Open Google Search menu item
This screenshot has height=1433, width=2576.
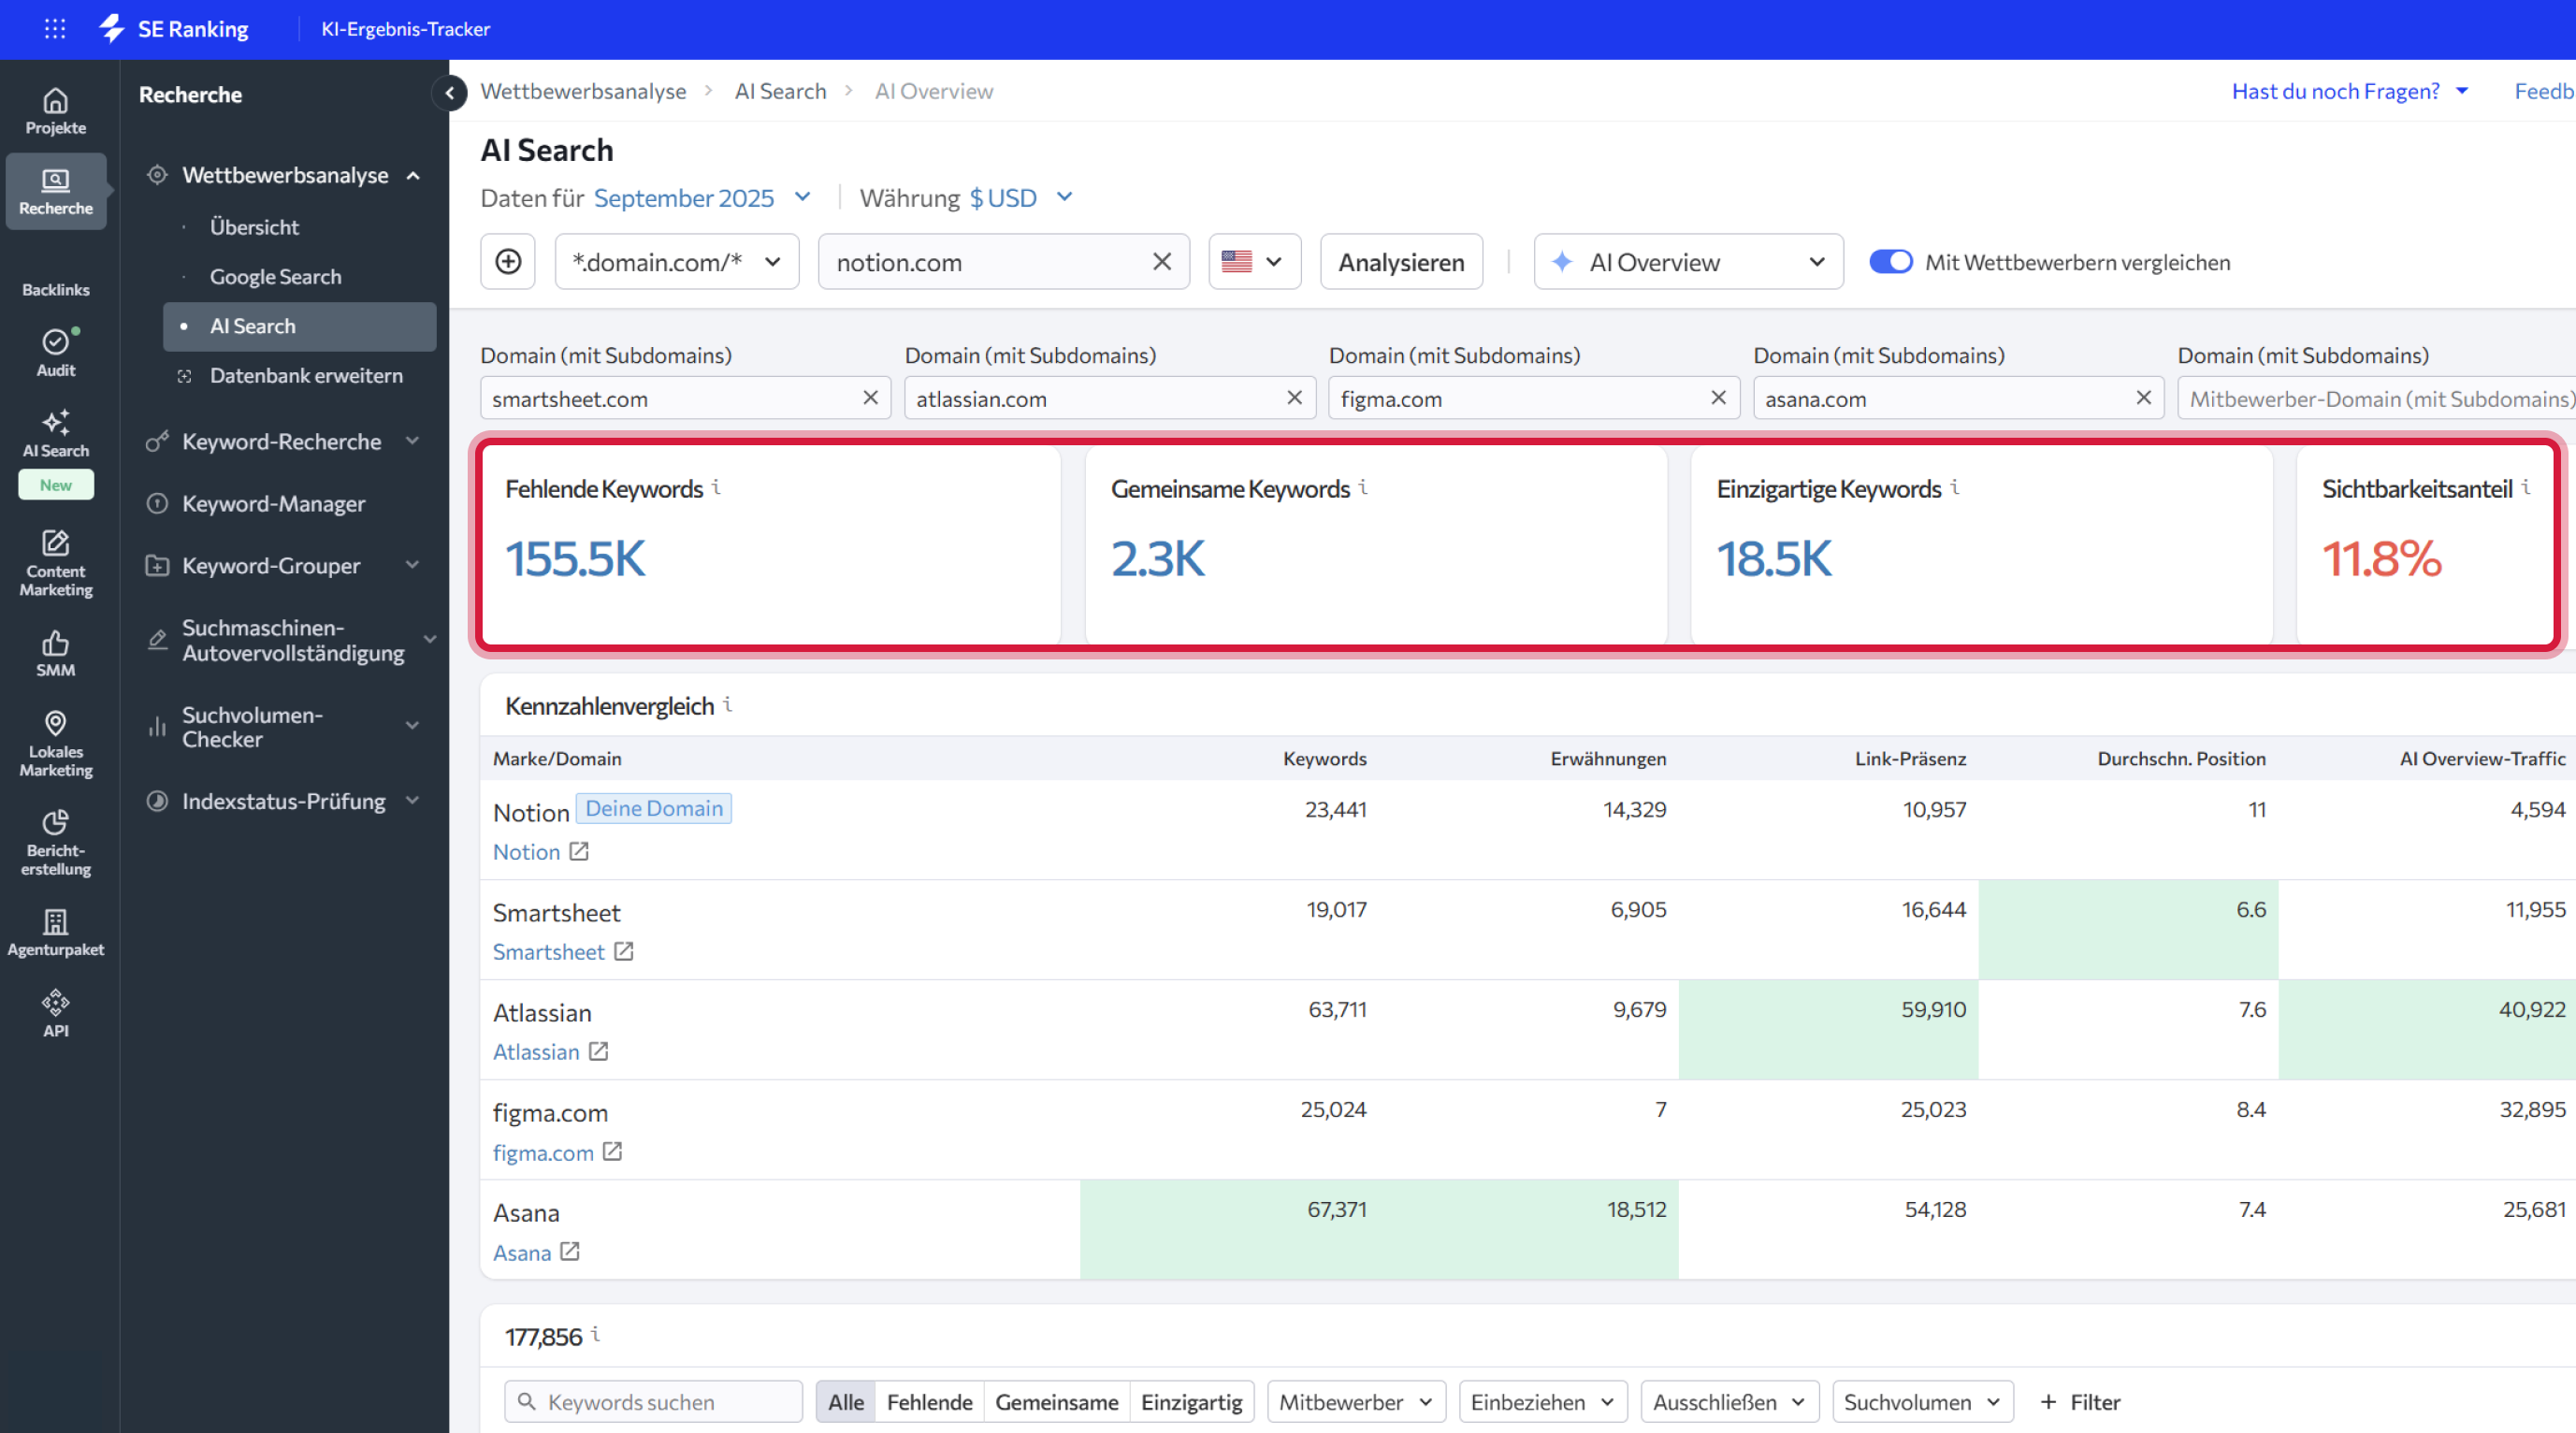275,276
